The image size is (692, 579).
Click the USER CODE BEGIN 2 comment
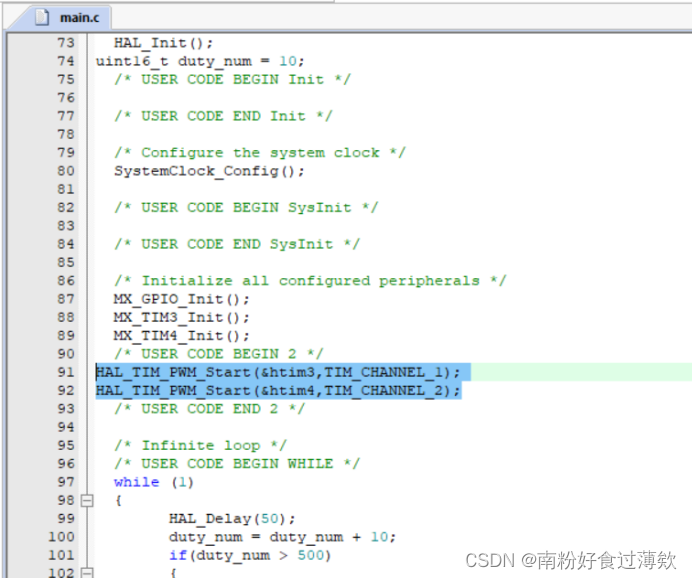coord(219,354)
